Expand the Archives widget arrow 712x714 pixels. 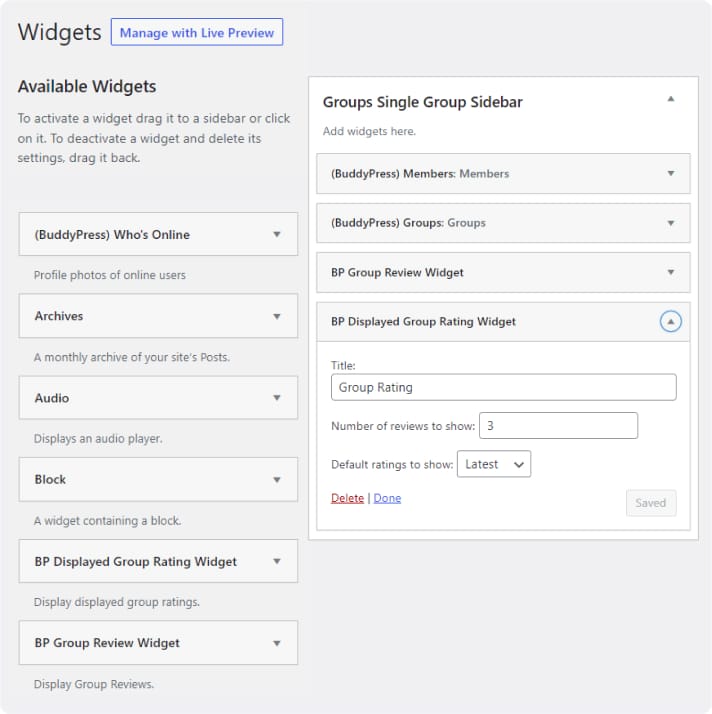coord(277,316)
